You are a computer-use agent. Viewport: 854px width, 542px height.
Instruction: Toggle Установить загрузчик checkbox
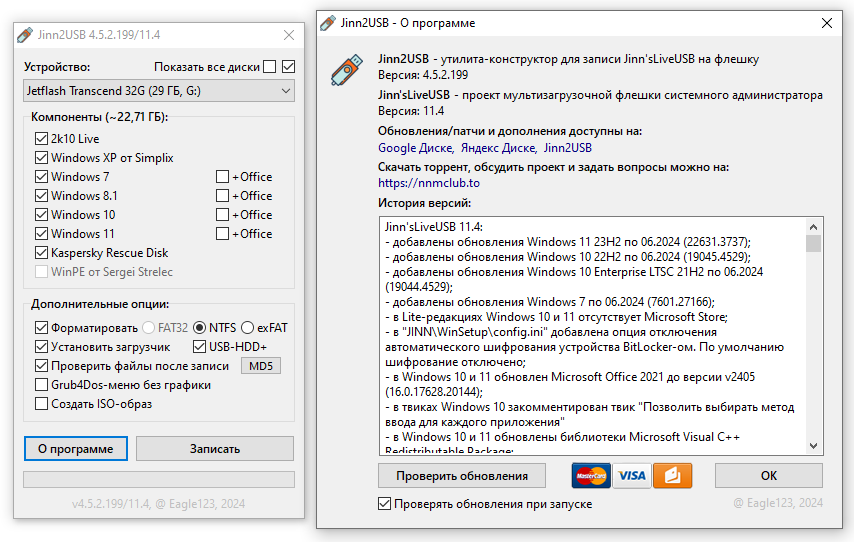click(x=41, y=346)
